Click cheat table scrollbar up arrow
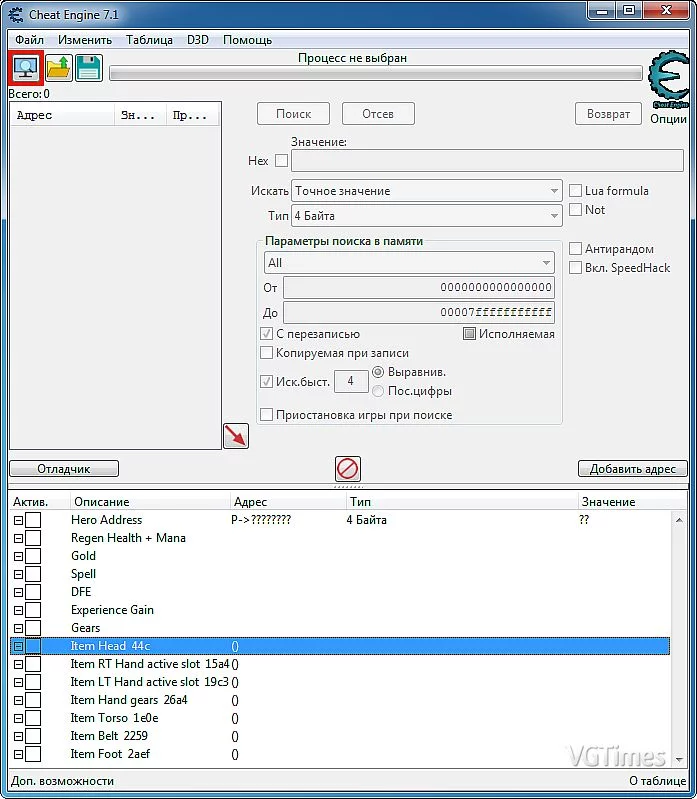 click(679, 520)
